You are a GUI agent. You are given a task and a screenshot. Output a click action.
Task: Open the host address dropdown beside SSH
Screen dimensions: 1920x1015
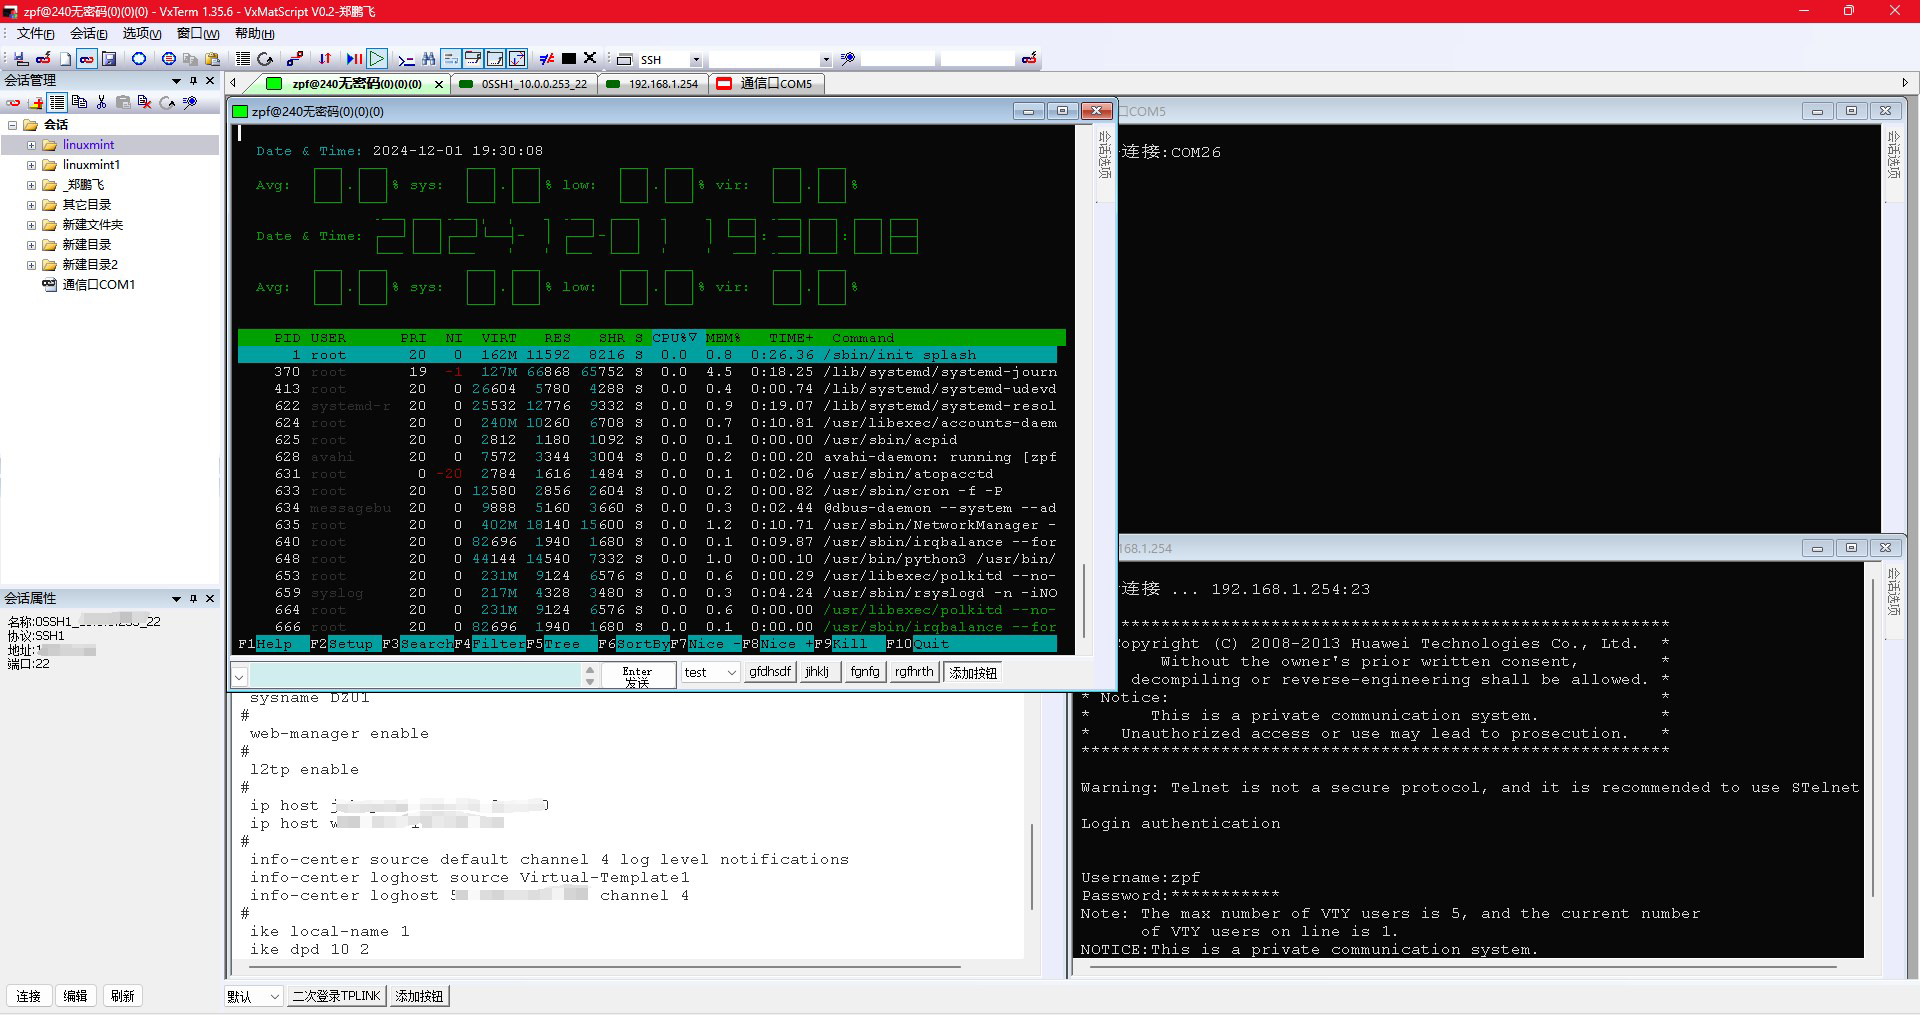pyautogui.click(x=825, y=60)
